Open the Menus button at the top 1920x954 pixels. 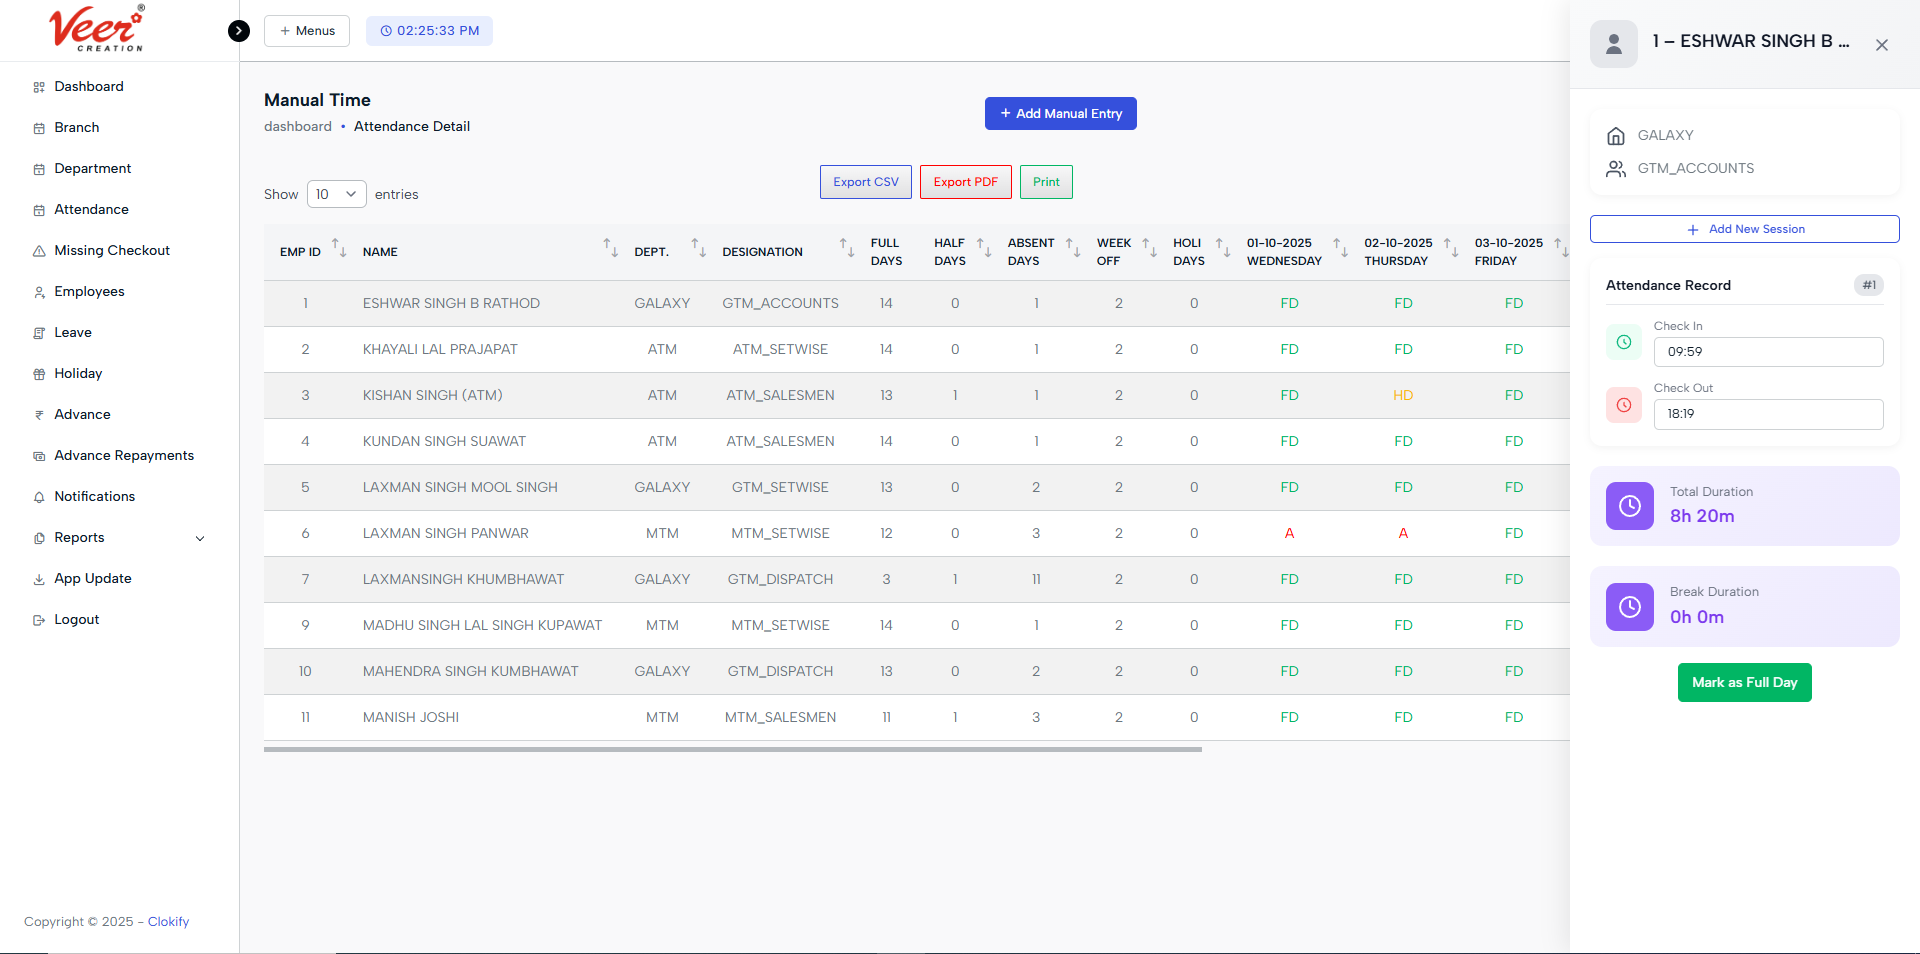(x=306, y=31)
